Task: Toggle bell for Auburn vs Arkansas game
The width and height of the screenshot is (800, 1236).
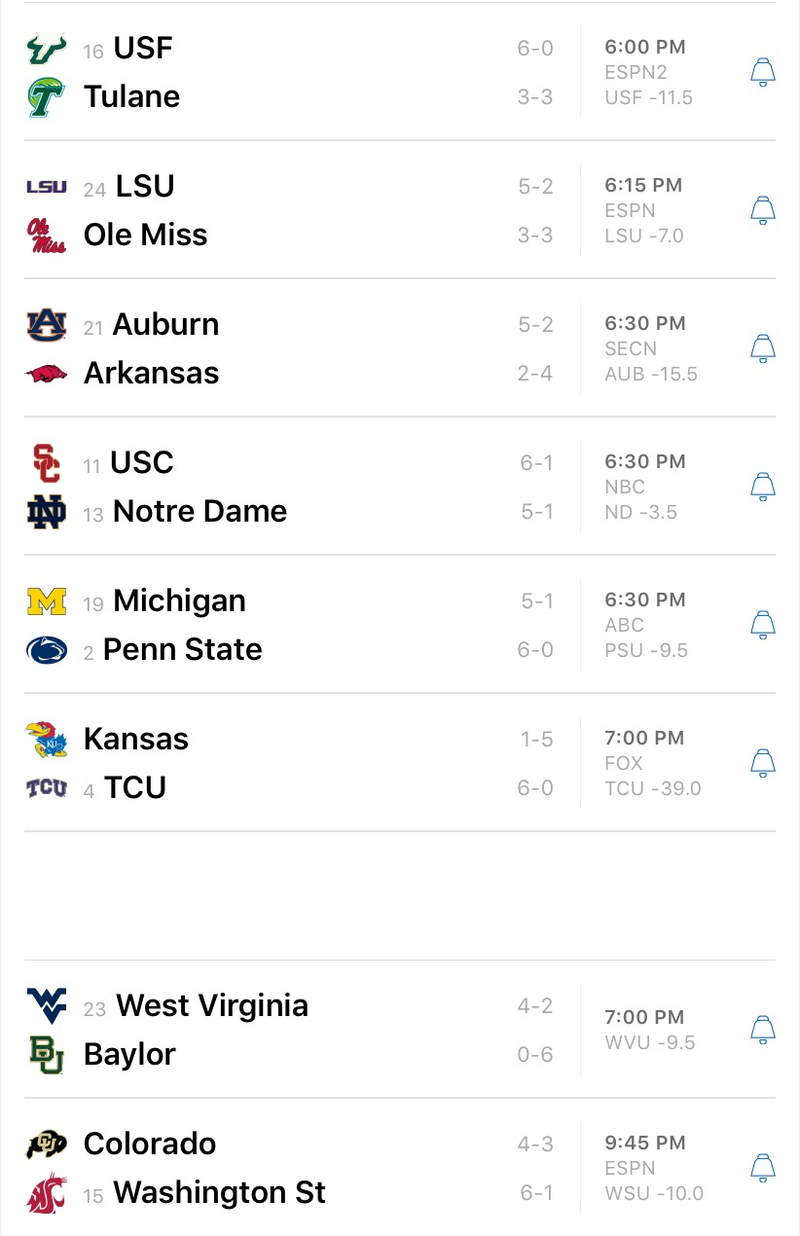Action: click(763, 348)
